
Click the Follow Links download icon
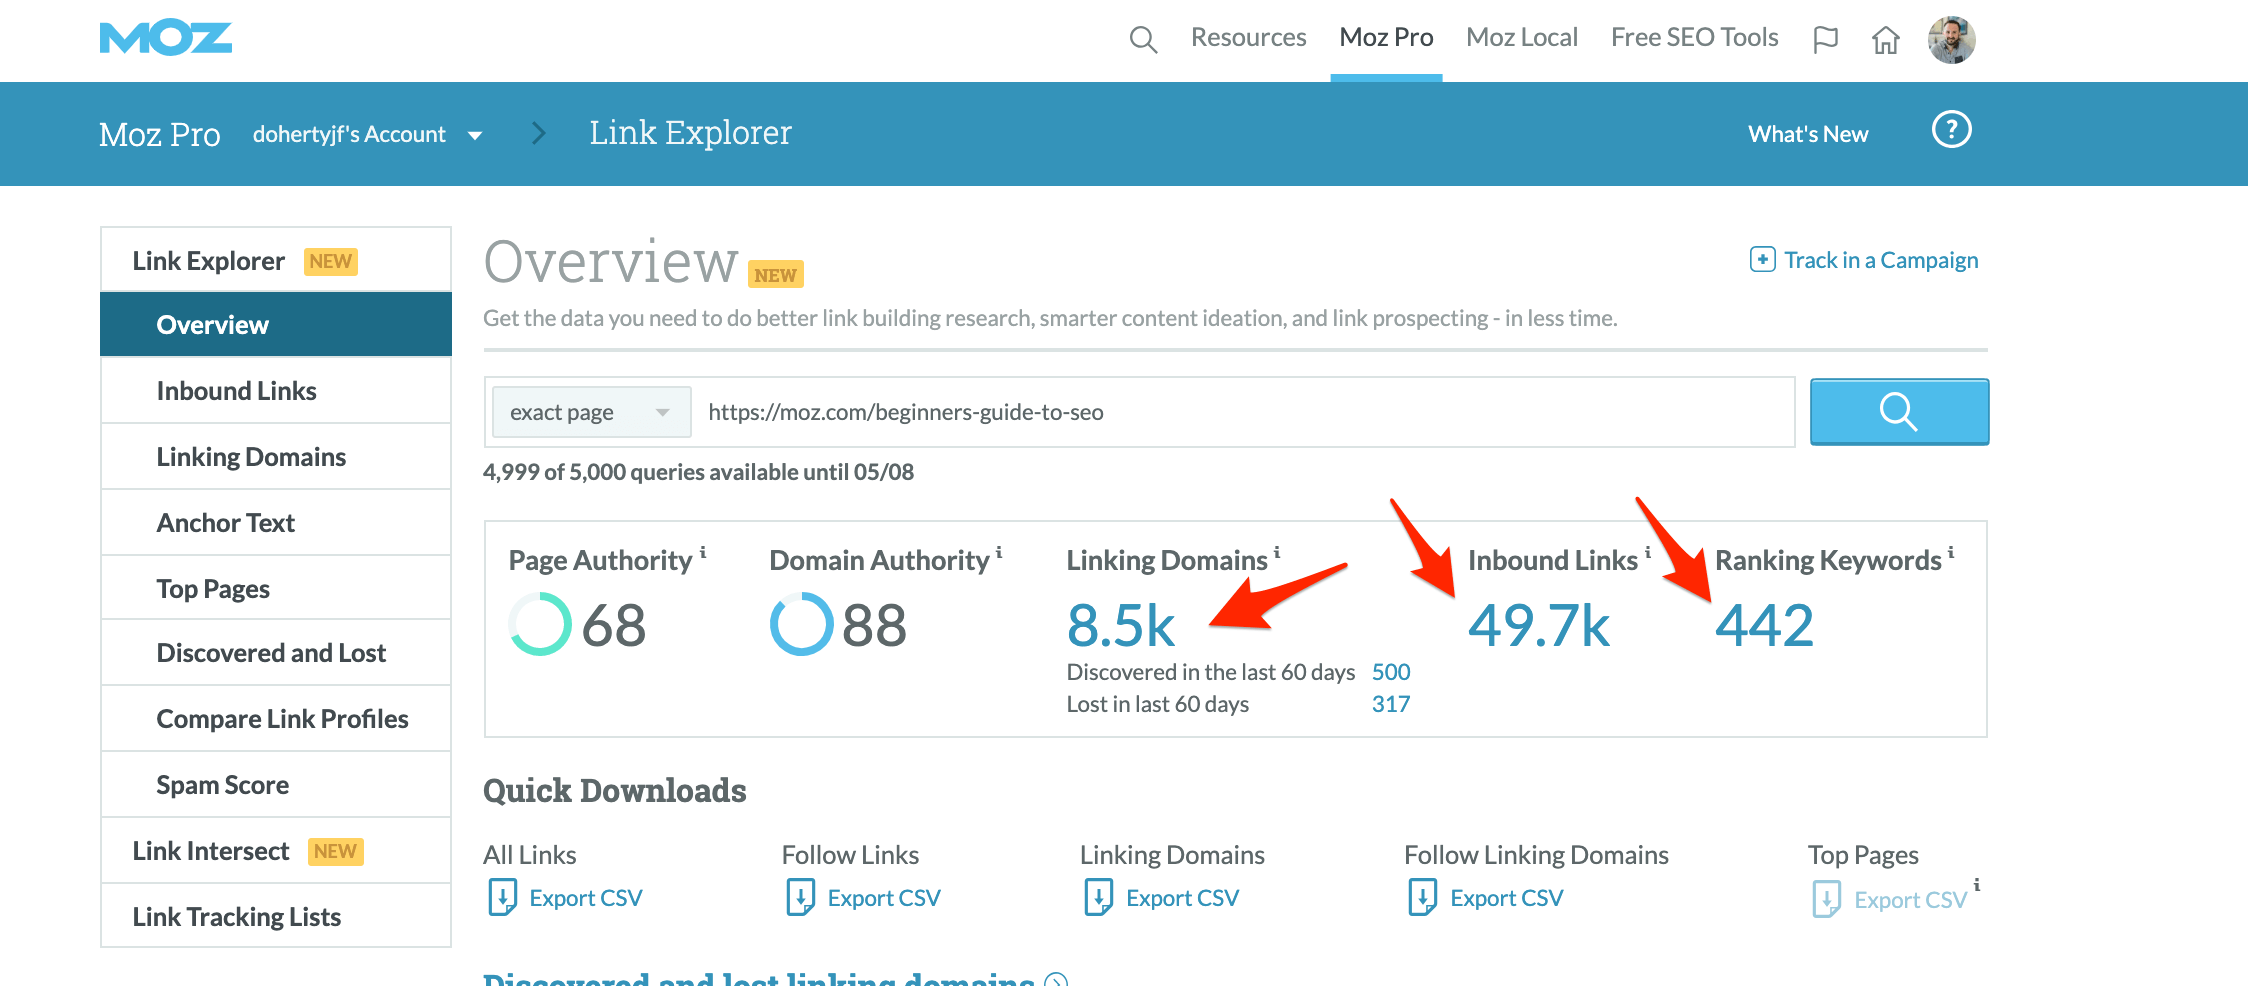800,897
